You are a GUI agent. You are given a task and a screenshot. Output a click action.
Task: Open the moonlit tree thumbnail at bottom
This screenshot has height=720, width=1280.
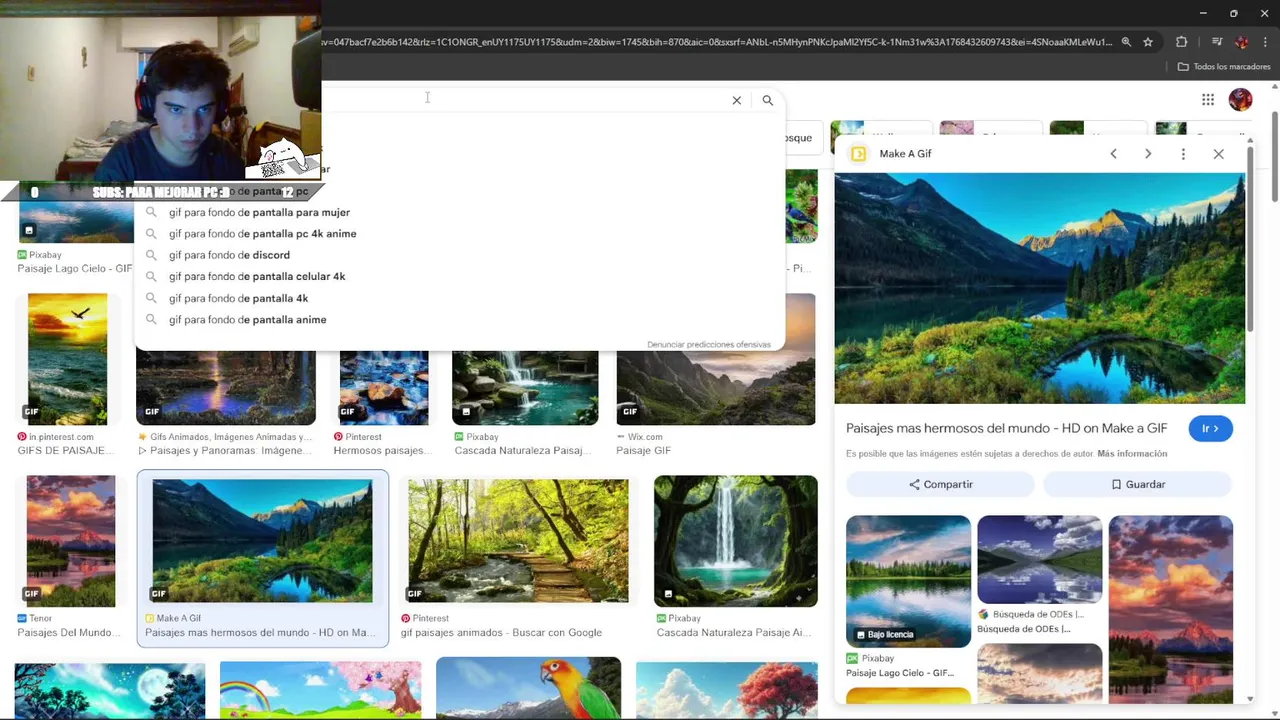(110, 690)
